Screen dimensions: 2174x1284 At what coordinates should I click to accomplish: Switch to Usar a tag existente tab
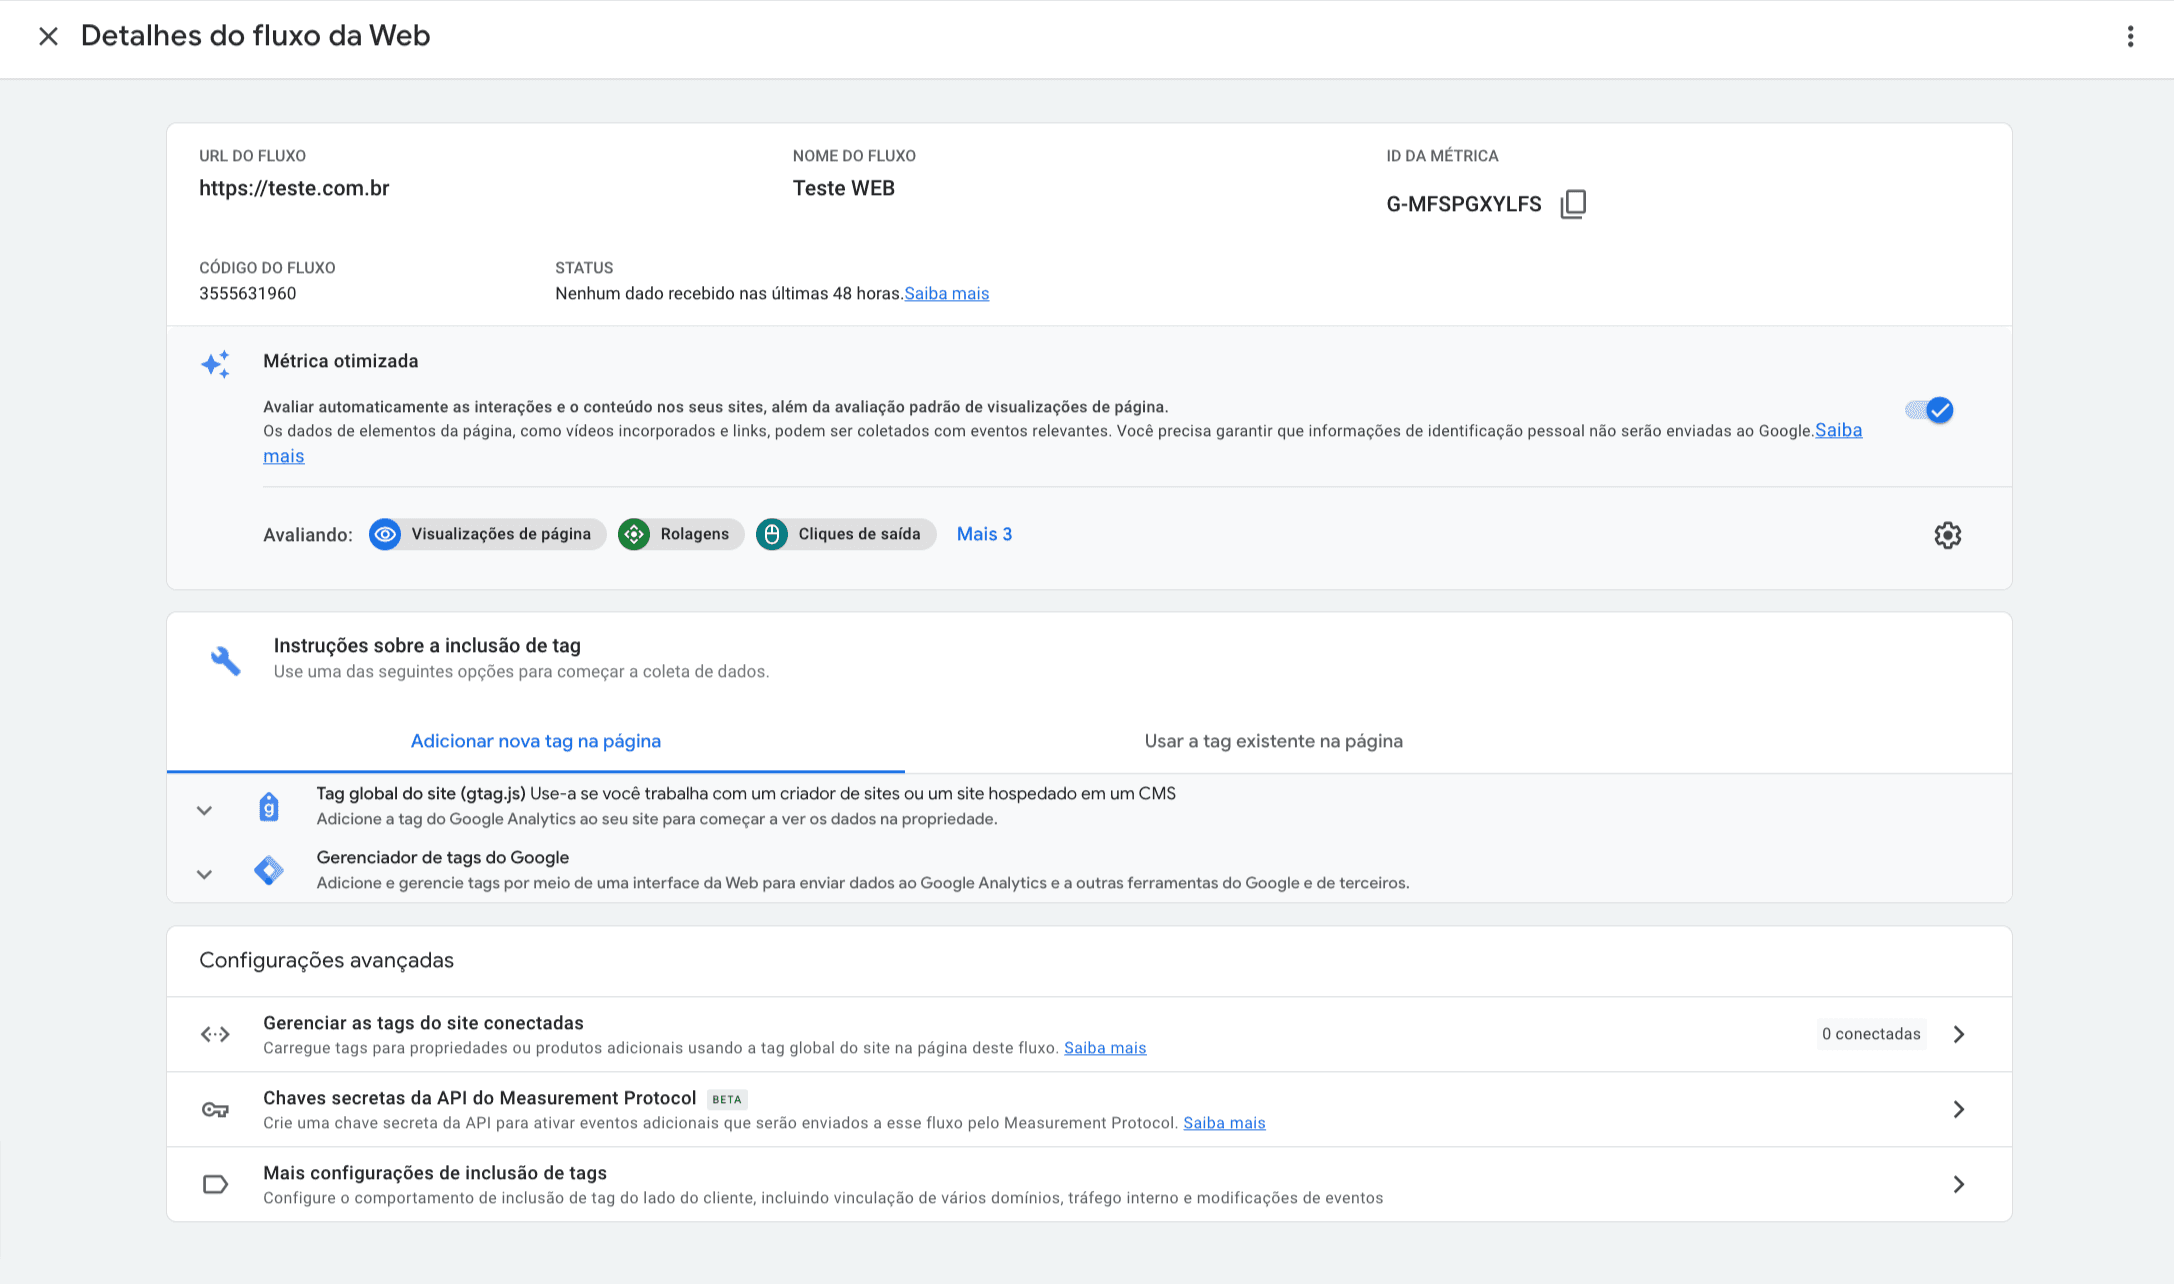coord(1274,740)
